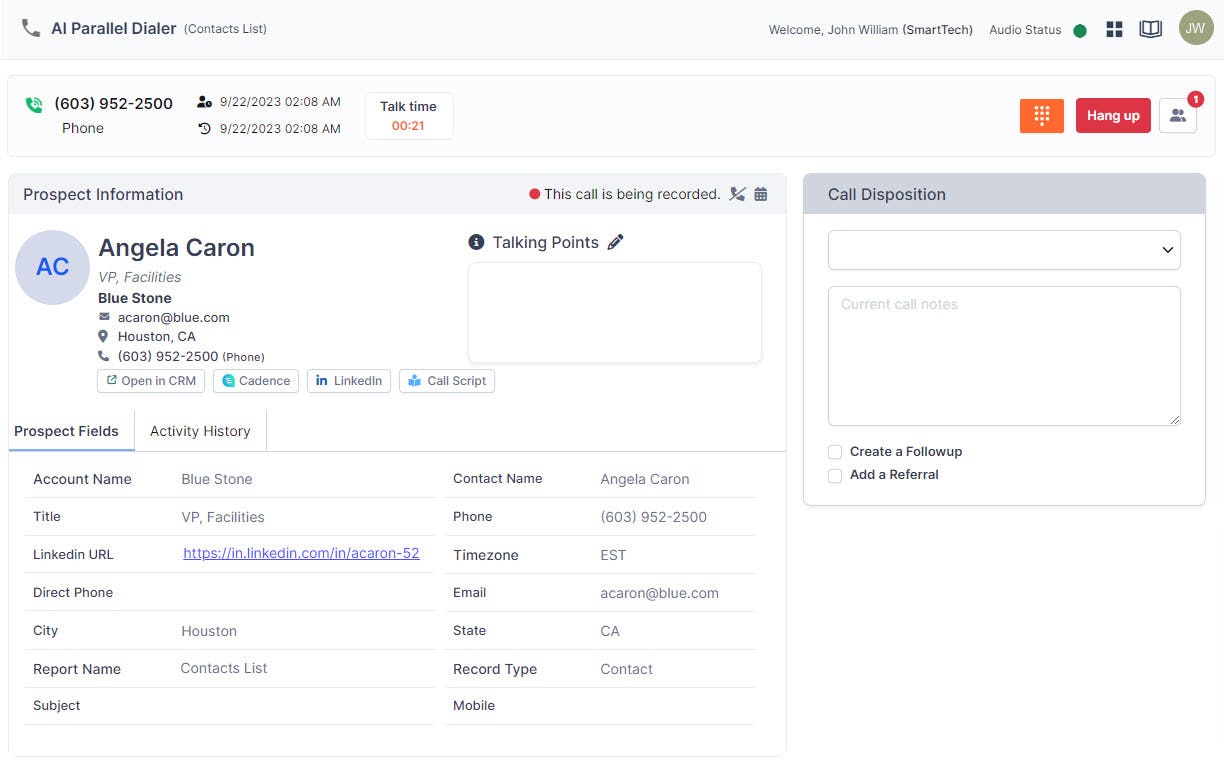Open Angela's LinkedIn profile URL link
The image size is (1224, 763).
(302, 553)
